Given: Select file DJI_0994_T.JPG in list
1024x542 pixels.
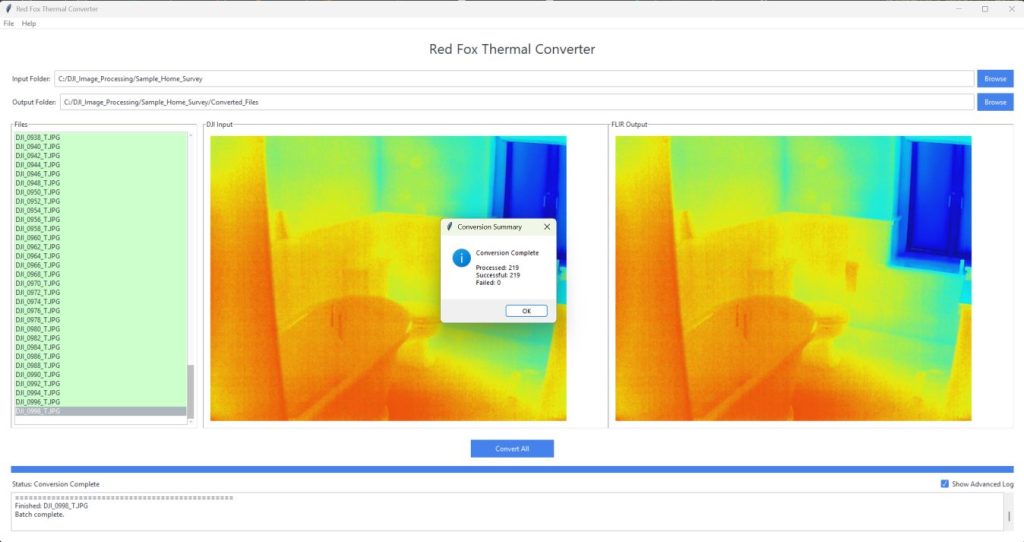Looking at the screenshot, I should click(100, 393).
